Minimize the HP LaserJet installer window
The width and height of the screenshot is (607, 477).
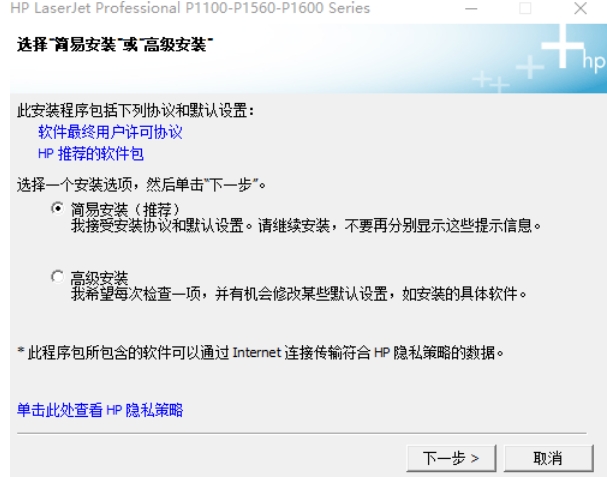[471, 8]
